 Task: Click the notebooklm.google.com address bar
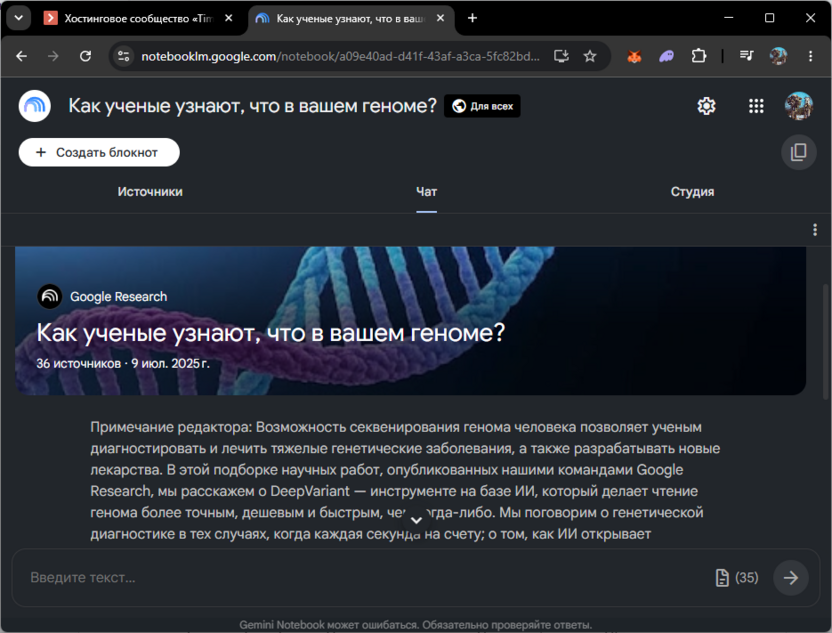click(x=340, y=56)
